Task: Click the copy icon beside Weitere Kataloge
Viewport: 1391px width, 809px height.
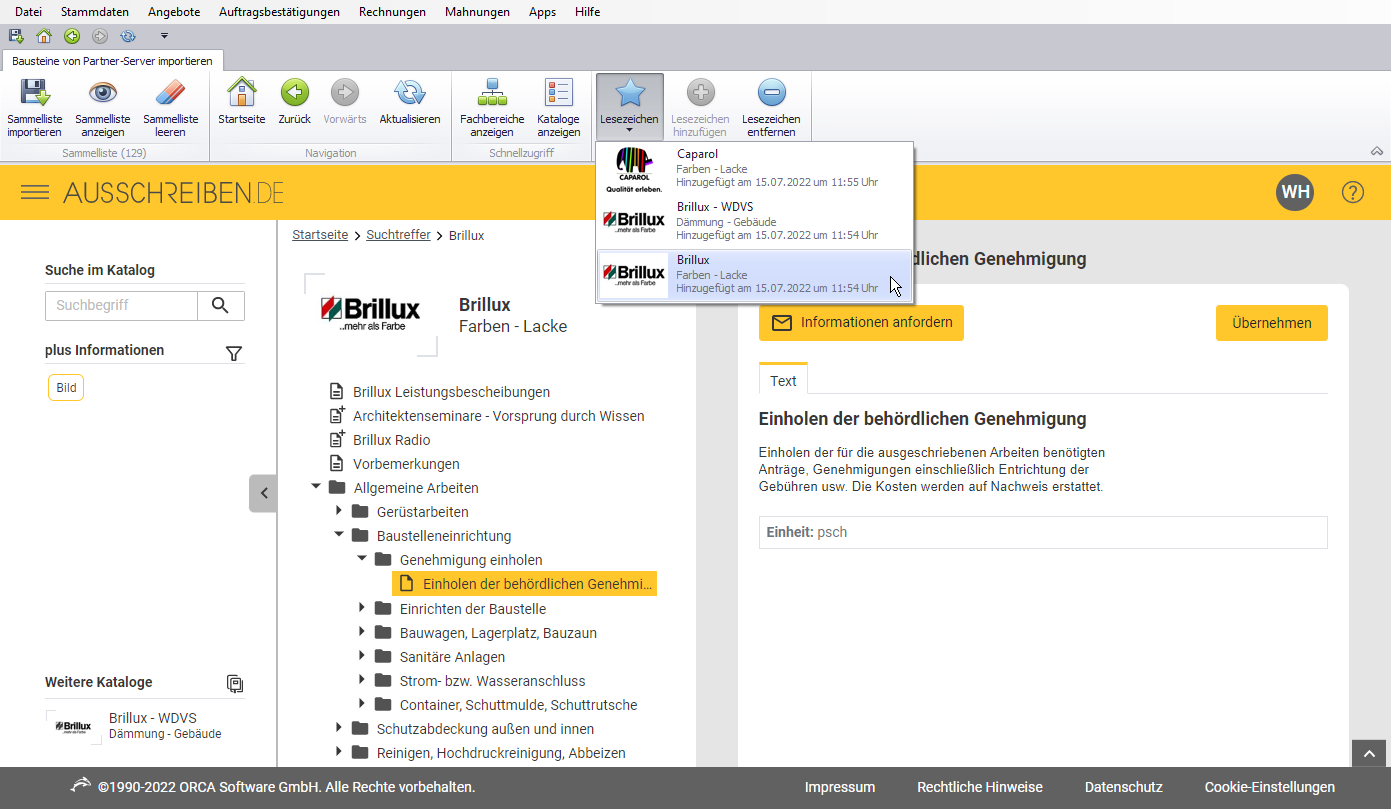Action: point(235,684)
